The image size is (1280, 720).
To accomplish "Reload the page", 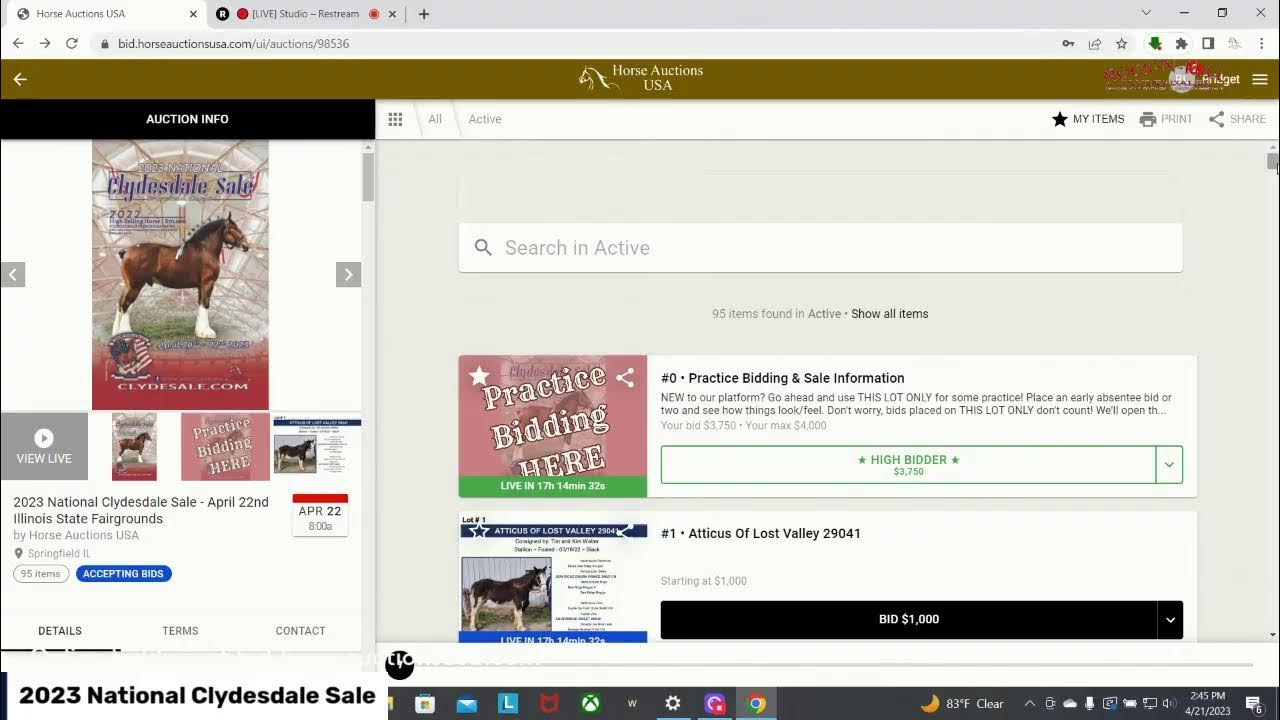I will (71, 43).
